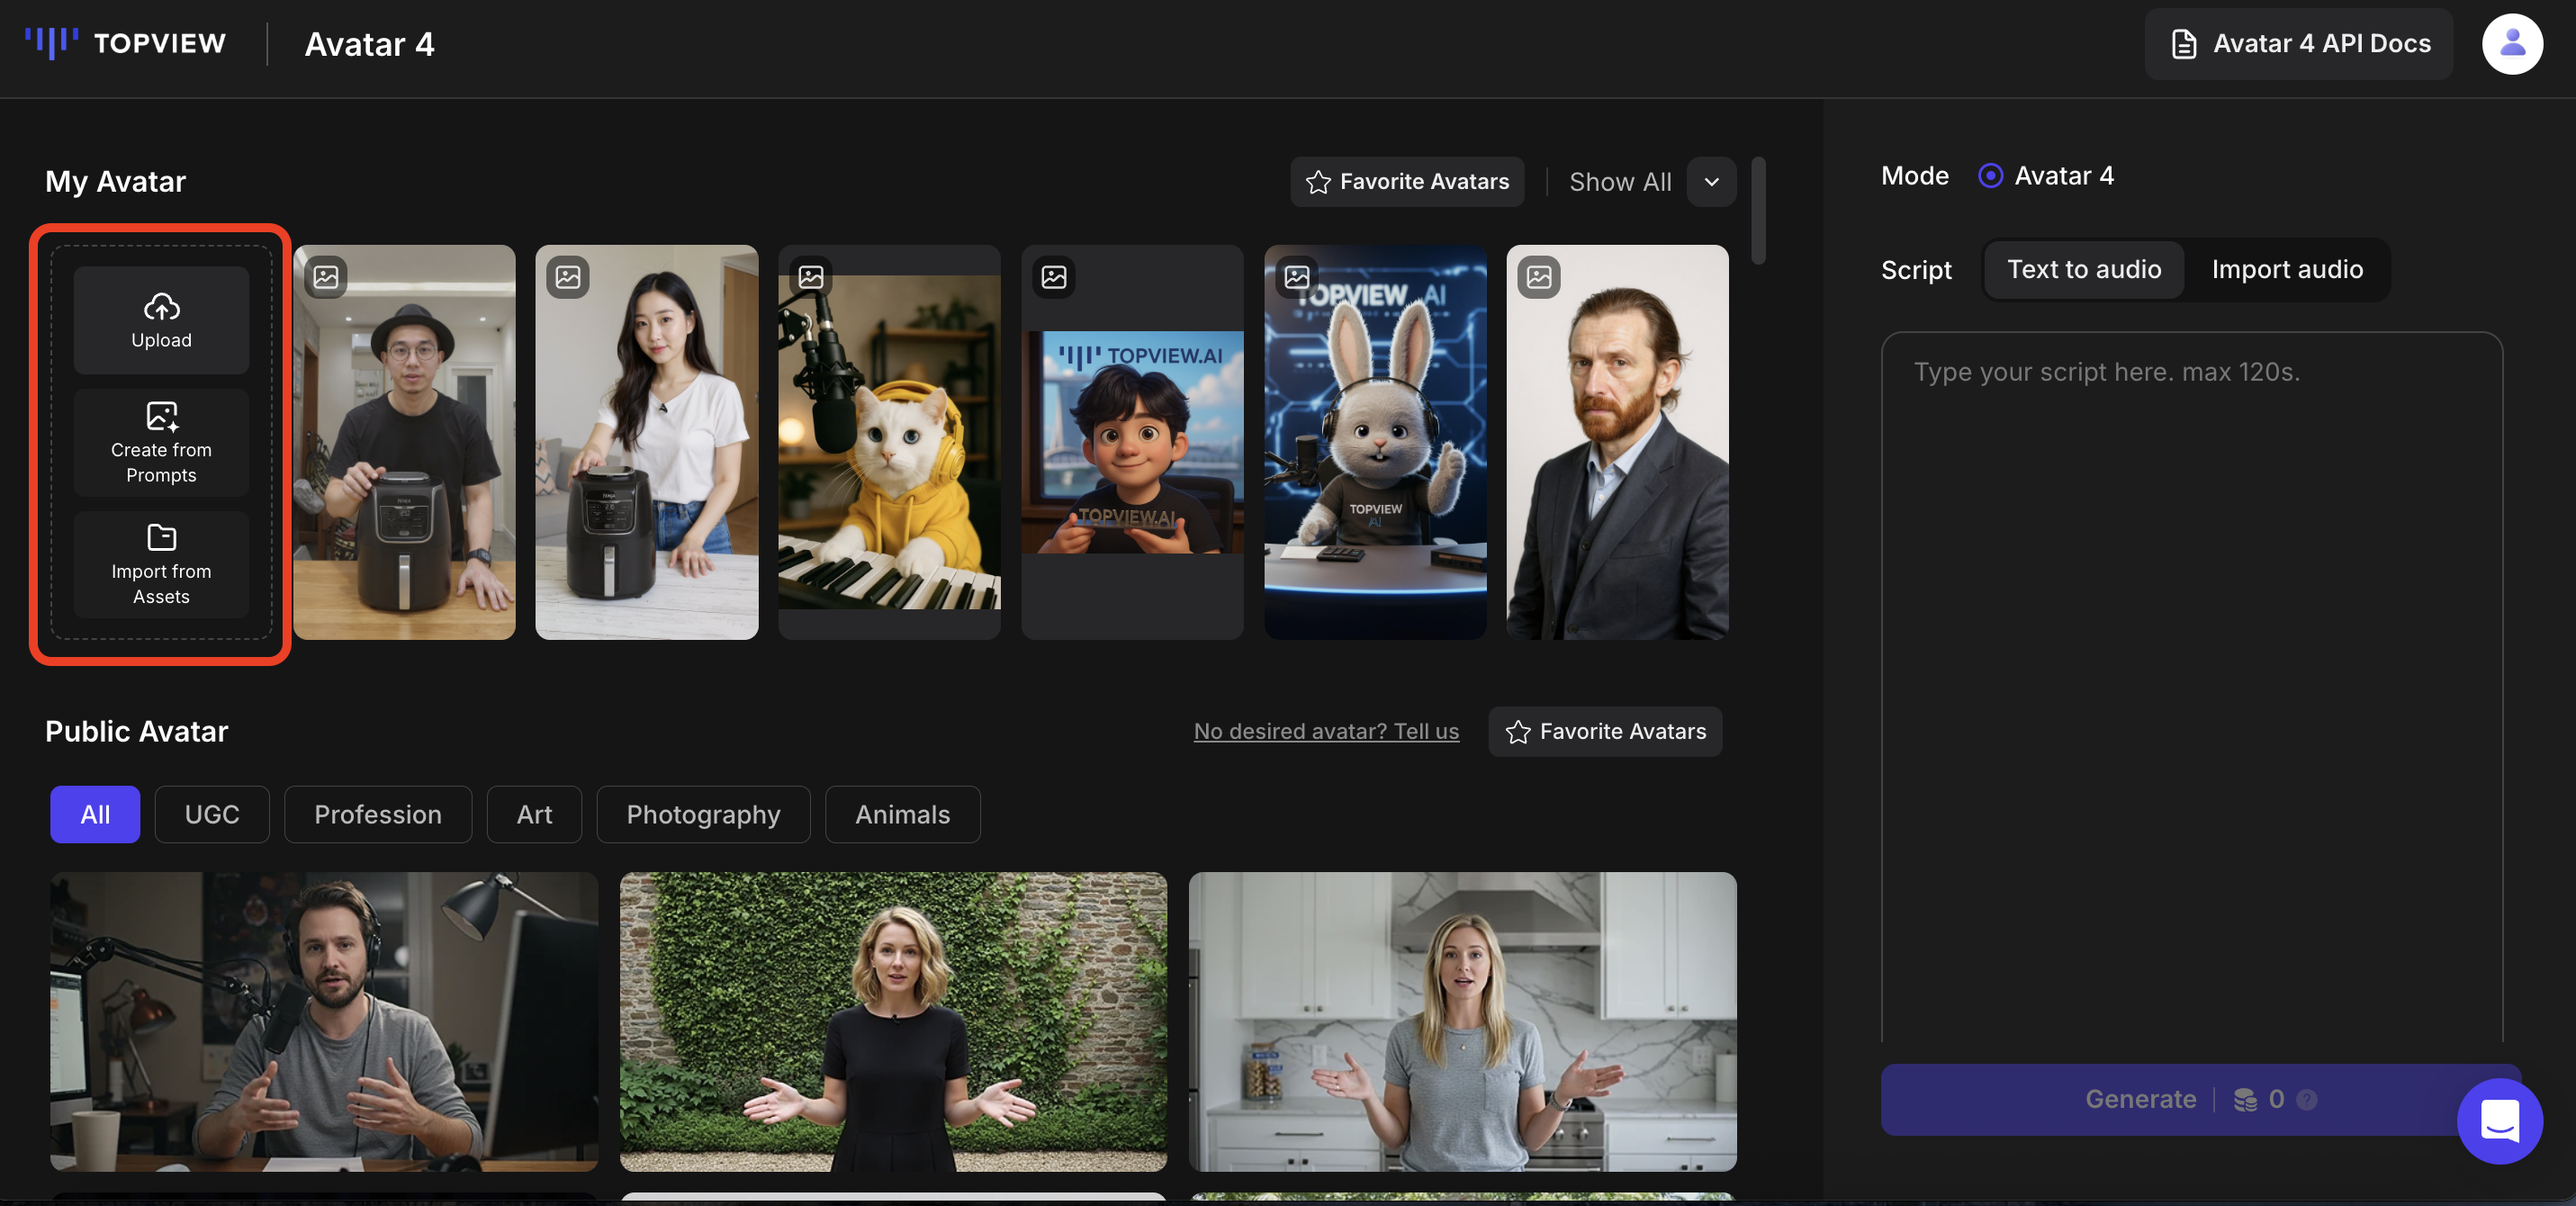Open My Avatar's Favorite Avatars star button
The height and width of the screenshot is (1206, 2576).
(1407, 182)
